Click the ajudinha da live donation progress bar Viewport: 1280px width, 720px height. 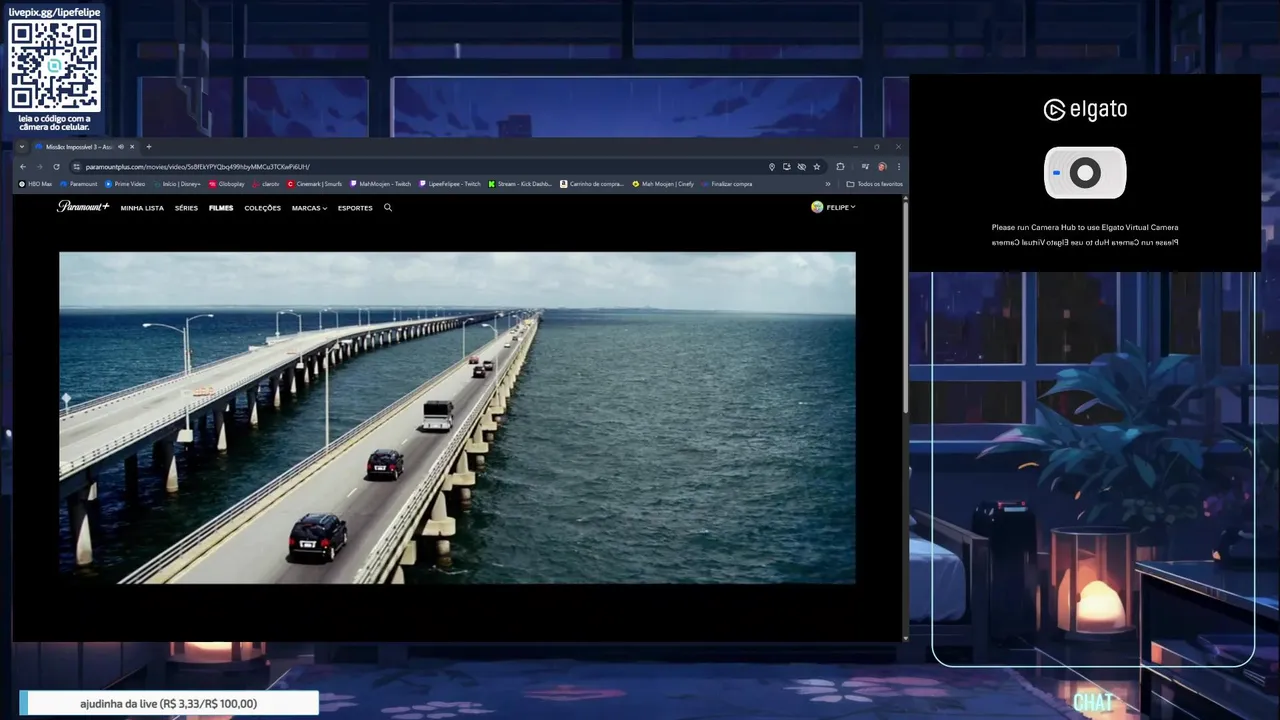[x=169, y=703]
